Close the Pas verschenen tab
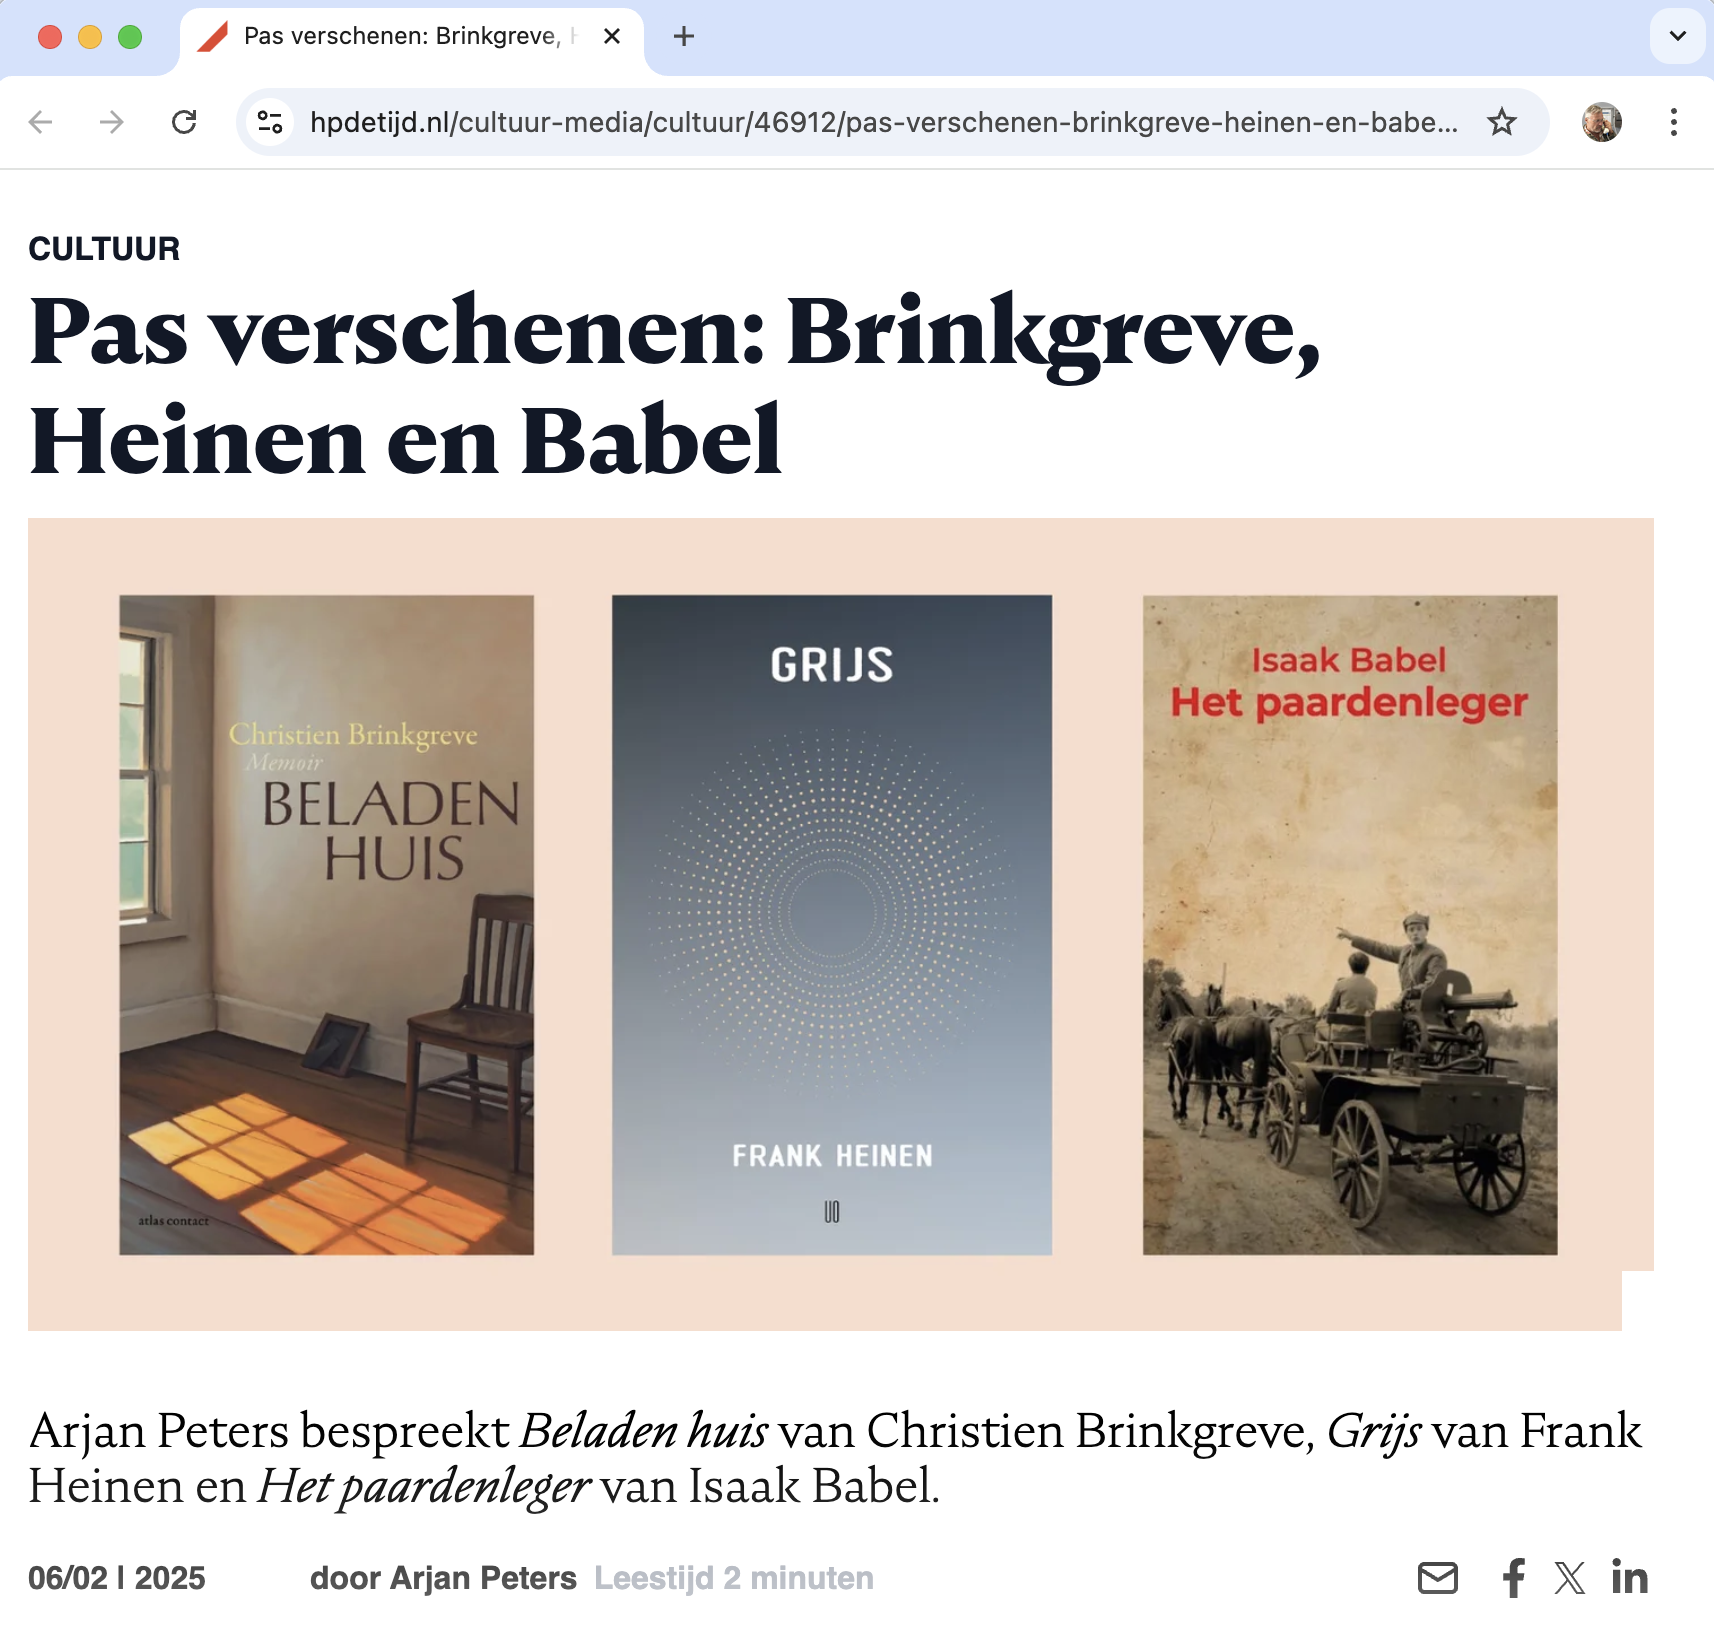Image resolution: width=1714 pixels, height=1644 pixels. click(x=613, y=37)
